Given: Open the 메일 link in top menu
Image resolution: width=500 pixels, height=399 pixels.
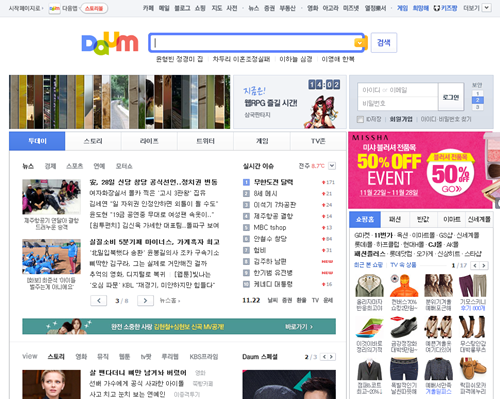Looking at the screenshot, I should (164, 8).
